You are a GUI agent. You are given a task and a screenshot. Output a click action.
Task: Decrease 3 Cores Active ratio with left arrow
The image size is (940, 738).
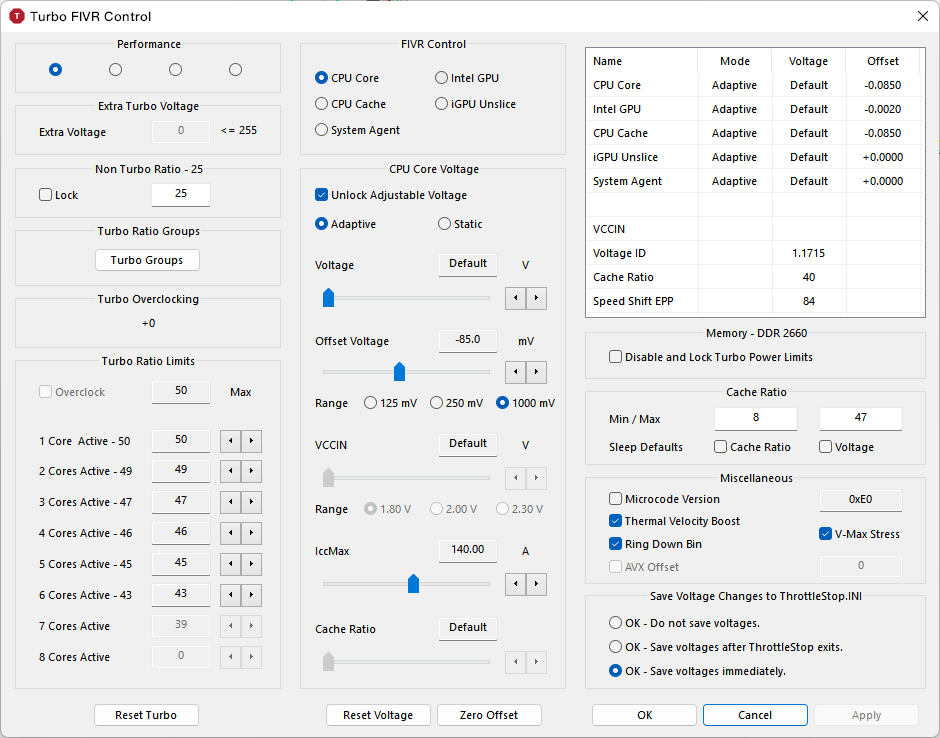231,502
